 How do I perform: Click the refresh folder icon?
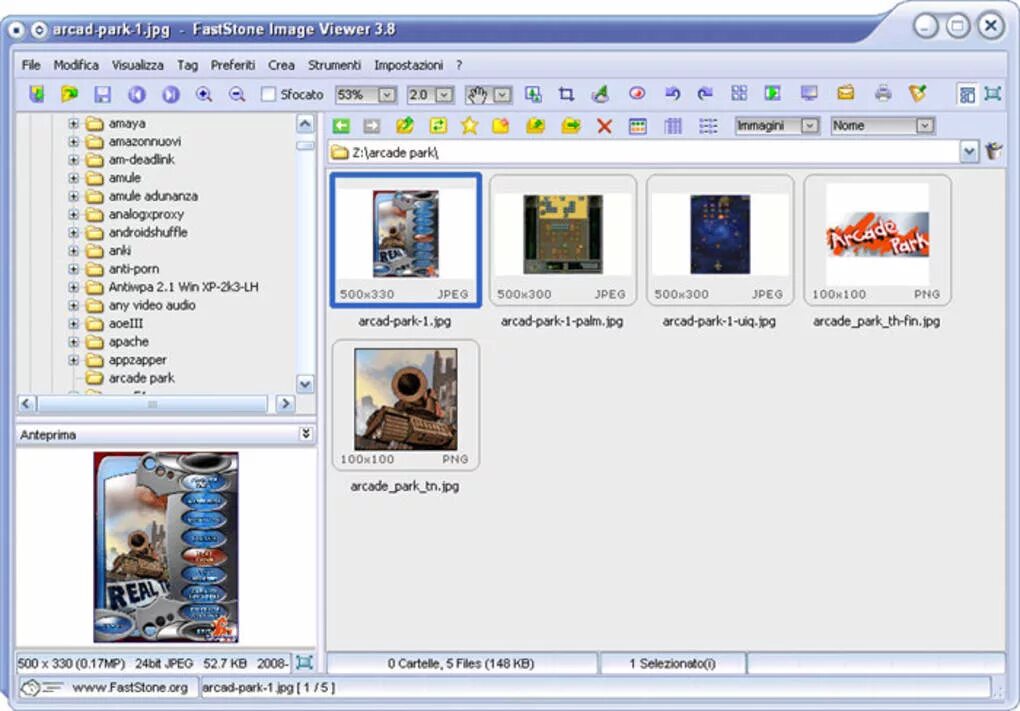coord(438,126)
